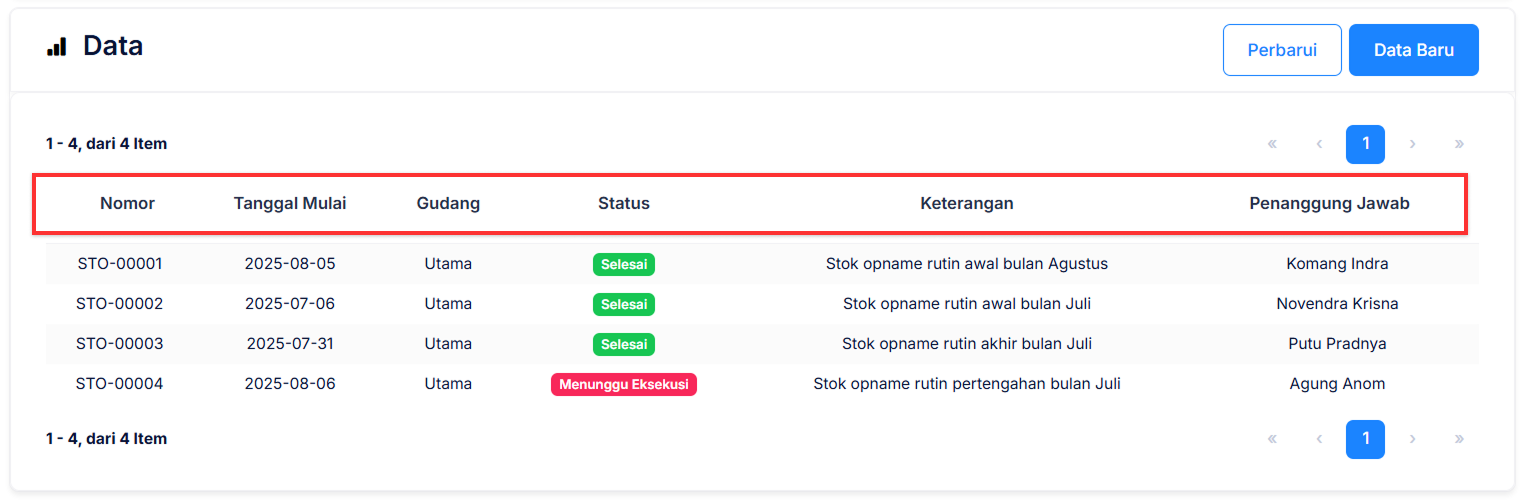The height and width of the screenshot is (500, 1525).
Task: Go to first page in top pagination
Action: (x=1272, y=144)
